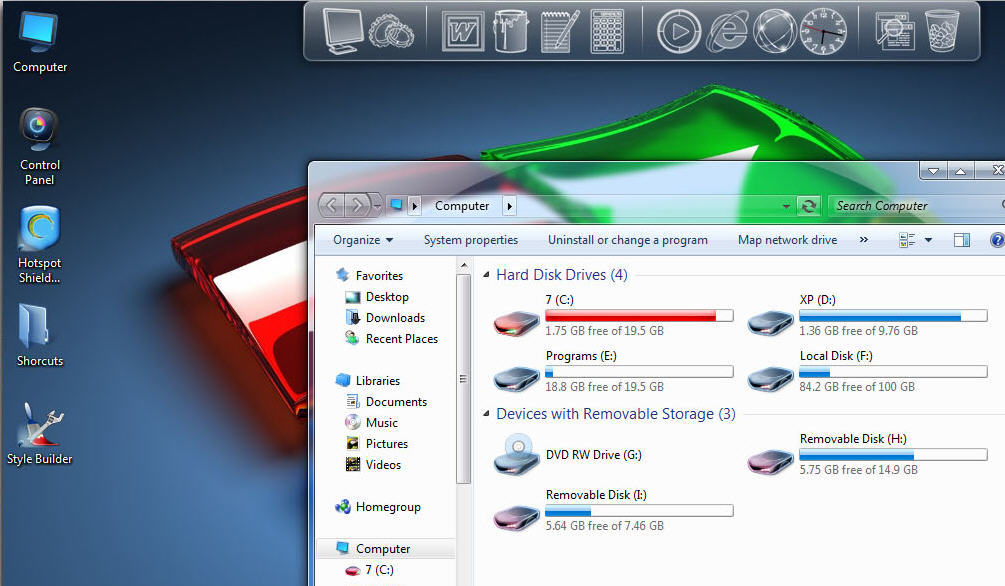Click the Refresh button beside address bar
Screen dimensions: 1005x586
809,206
